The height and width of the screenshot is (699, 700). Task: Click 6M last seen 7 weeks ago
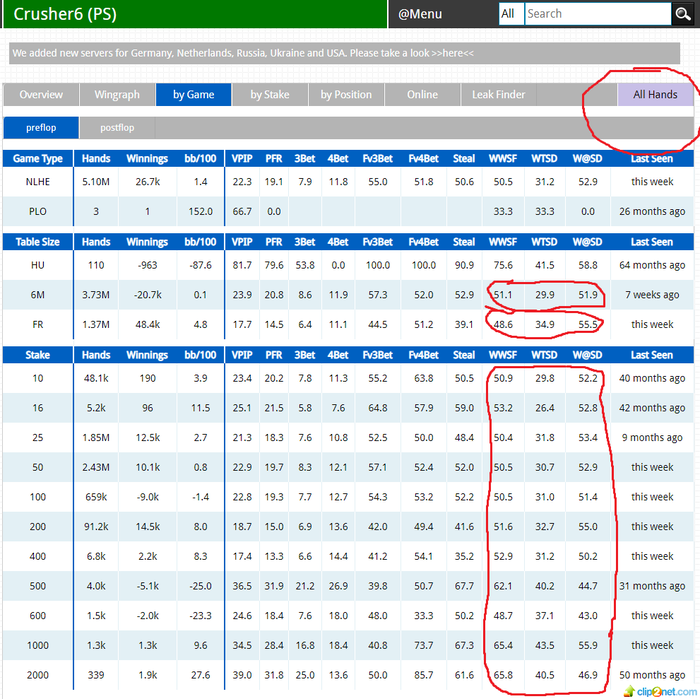click(x=652, y=295)
